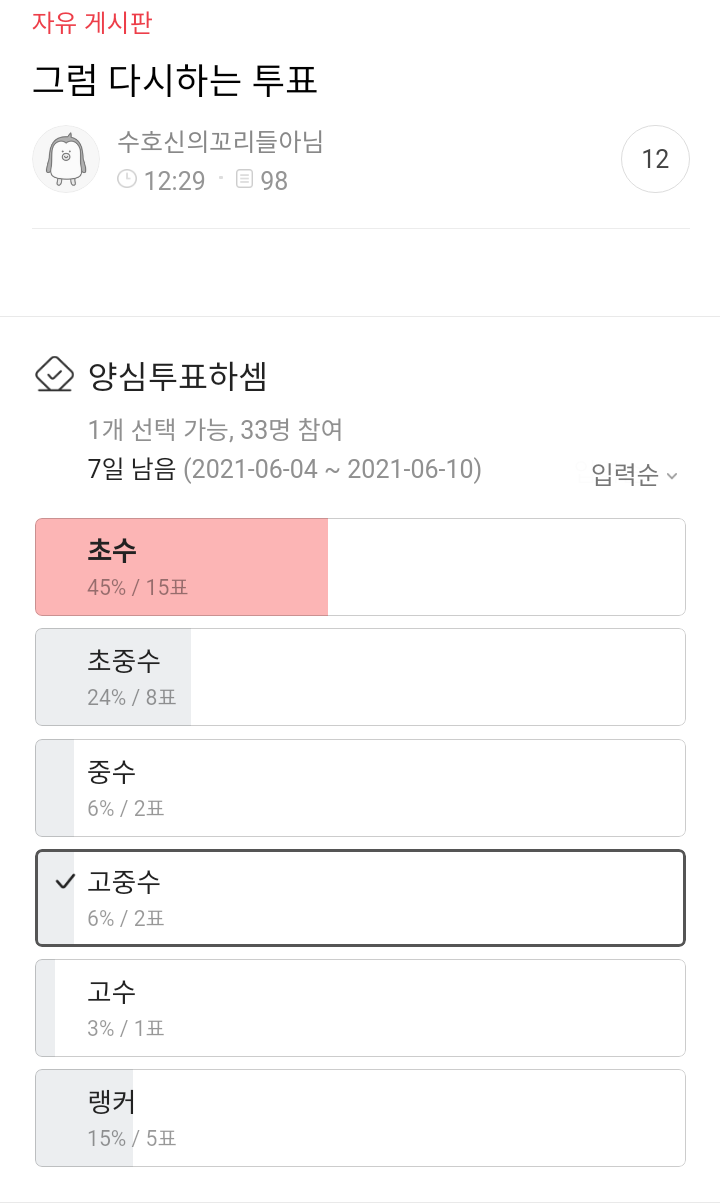
Task: Click the view count document icon
Action: 244,180
